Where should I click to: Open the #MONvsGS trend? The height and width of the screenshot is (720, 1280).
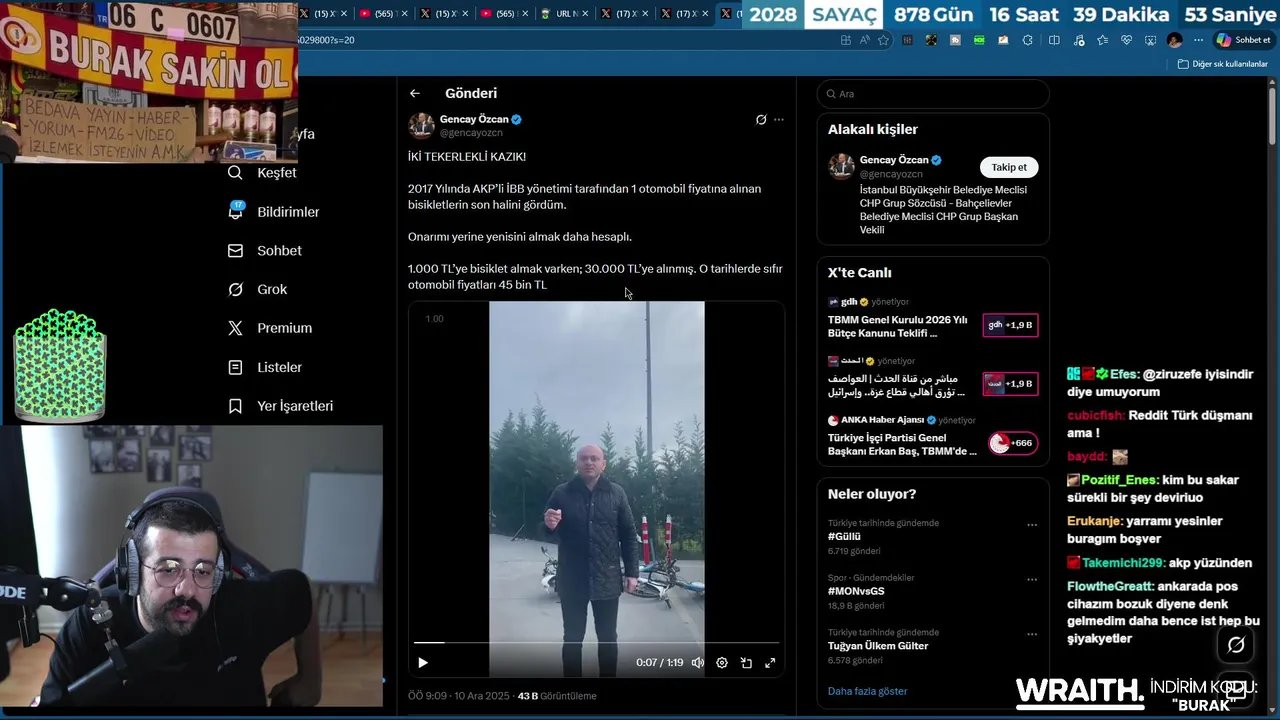pyautogui.click(x=856, y=591)
